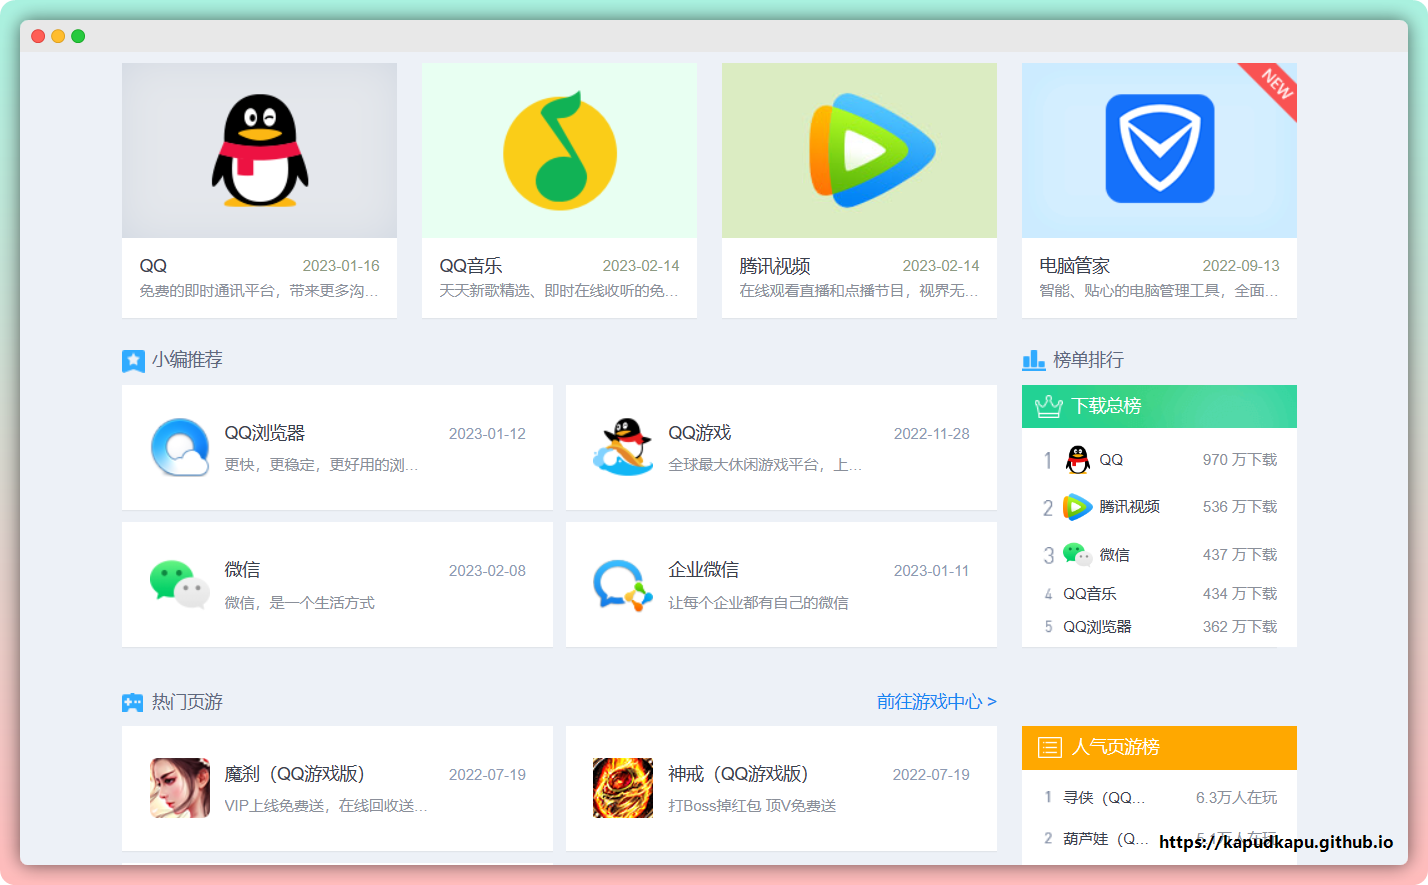Open the QQ游戏 surfing penguin icon
The height and width of the screenshot is (885, 1428).
coord(622,447)
